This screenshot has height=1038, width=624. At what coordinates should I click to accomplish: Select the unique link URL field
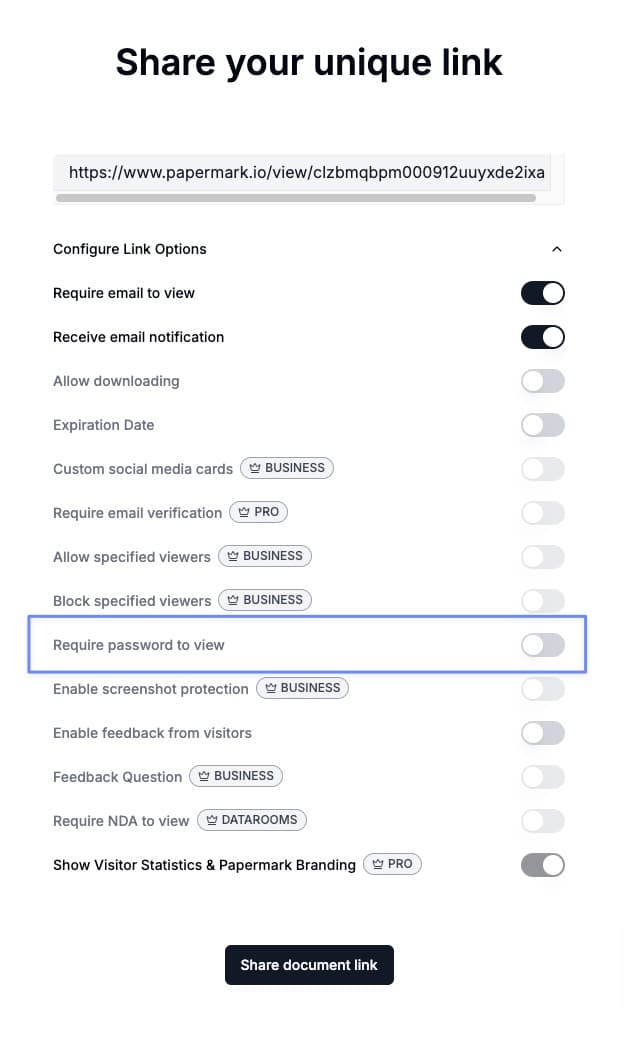tap(306, 172)
